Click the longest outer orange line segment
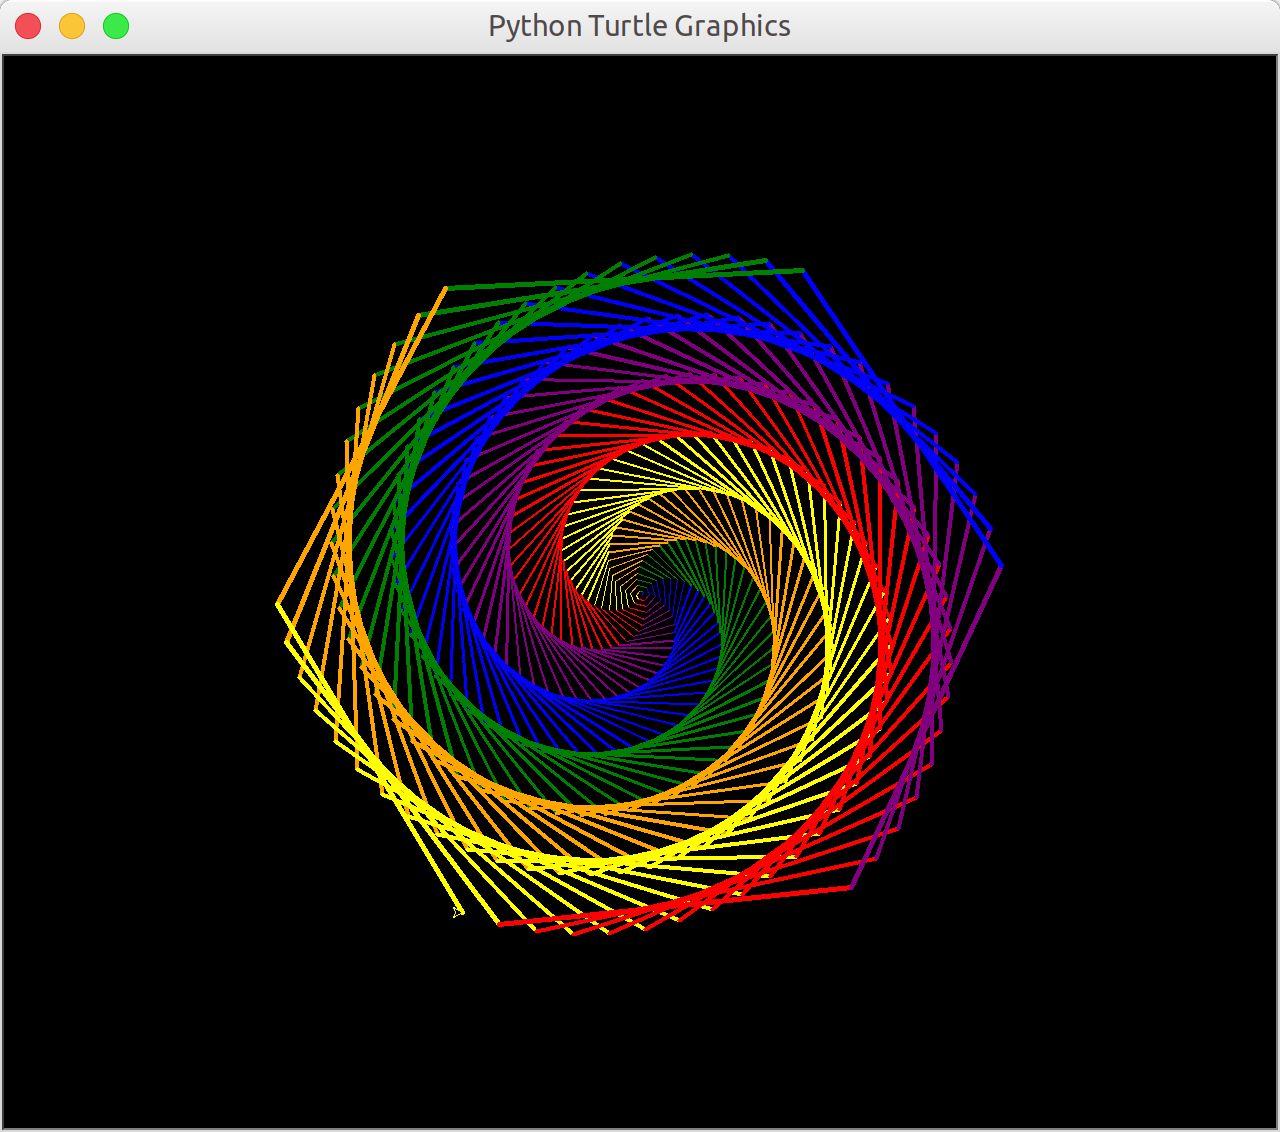 [x=362, y=446]
